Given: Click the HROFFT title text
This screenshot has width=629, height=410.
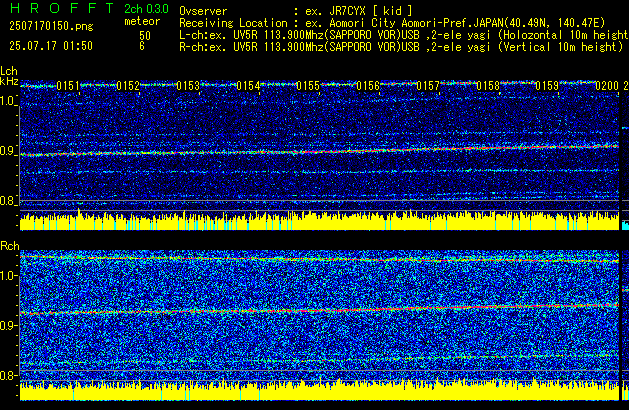Looking at the screenshot, I should [62, 8].
